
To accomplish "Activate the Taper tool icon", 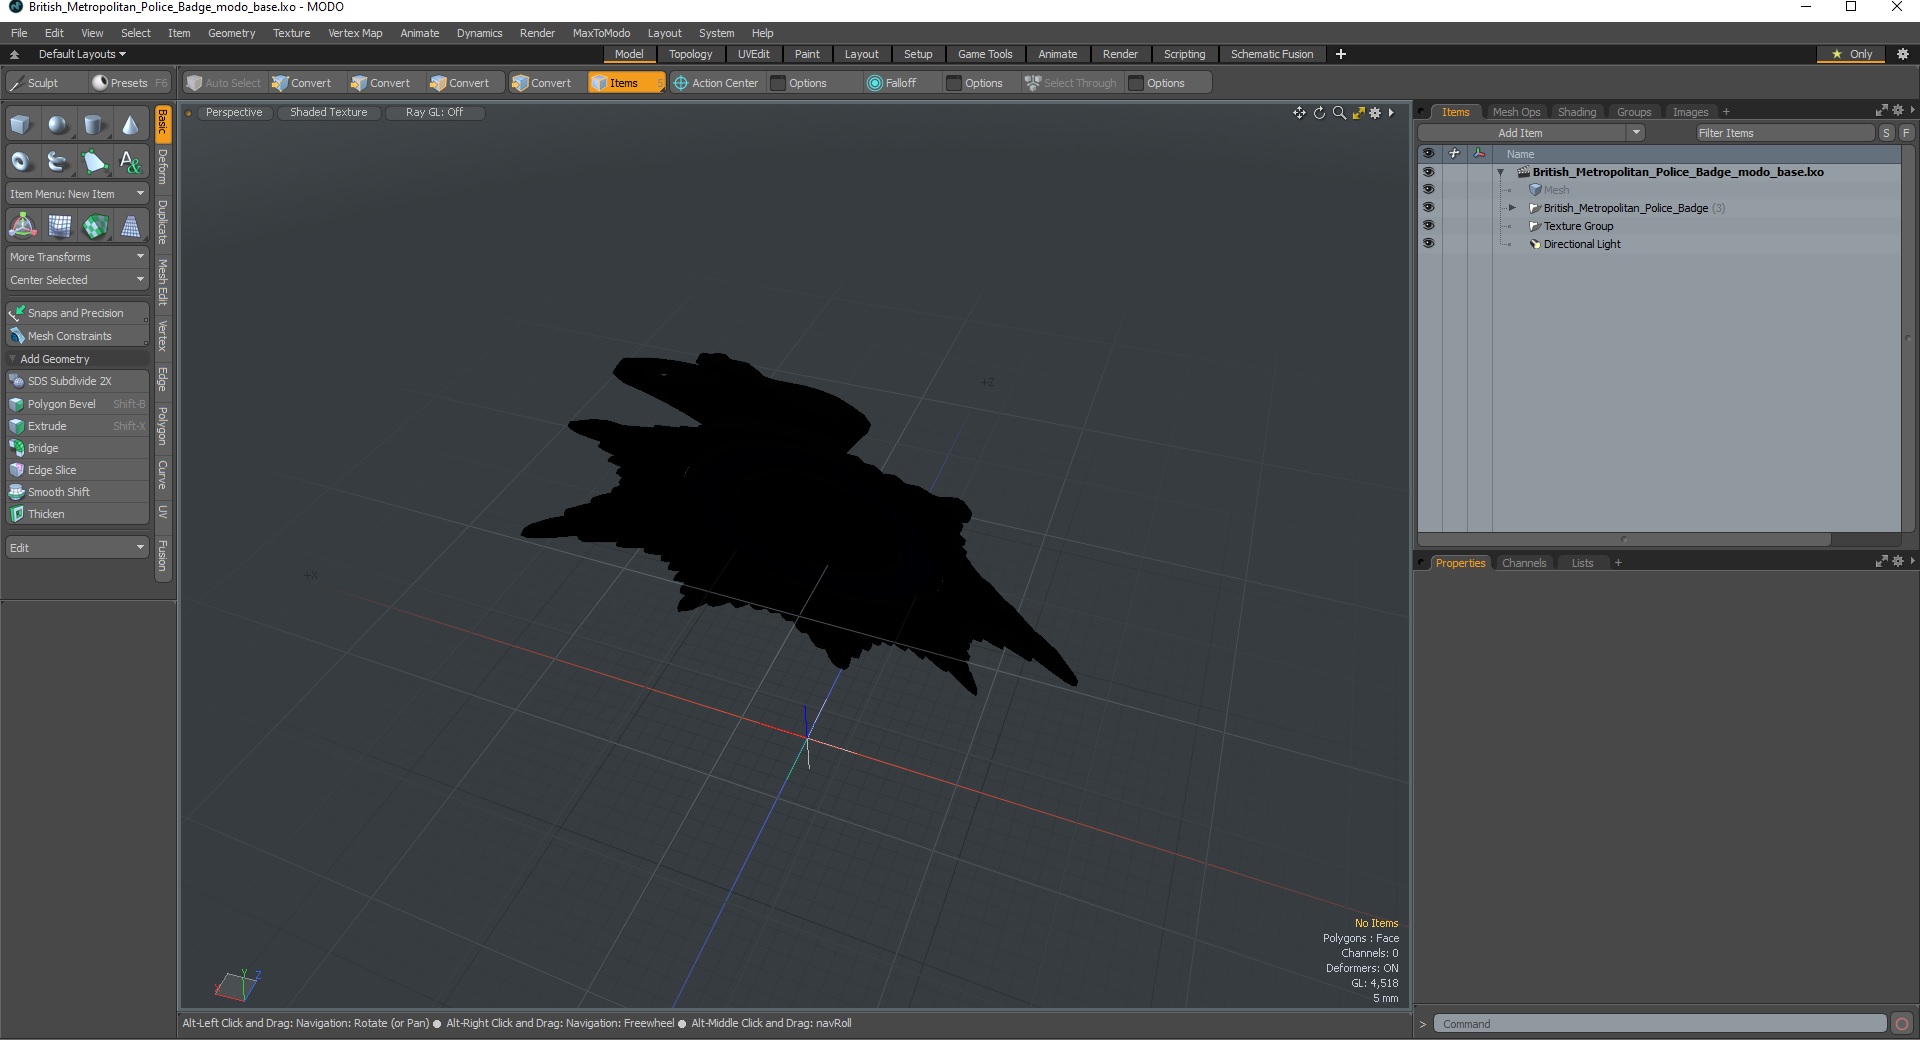I will [131, 226].
